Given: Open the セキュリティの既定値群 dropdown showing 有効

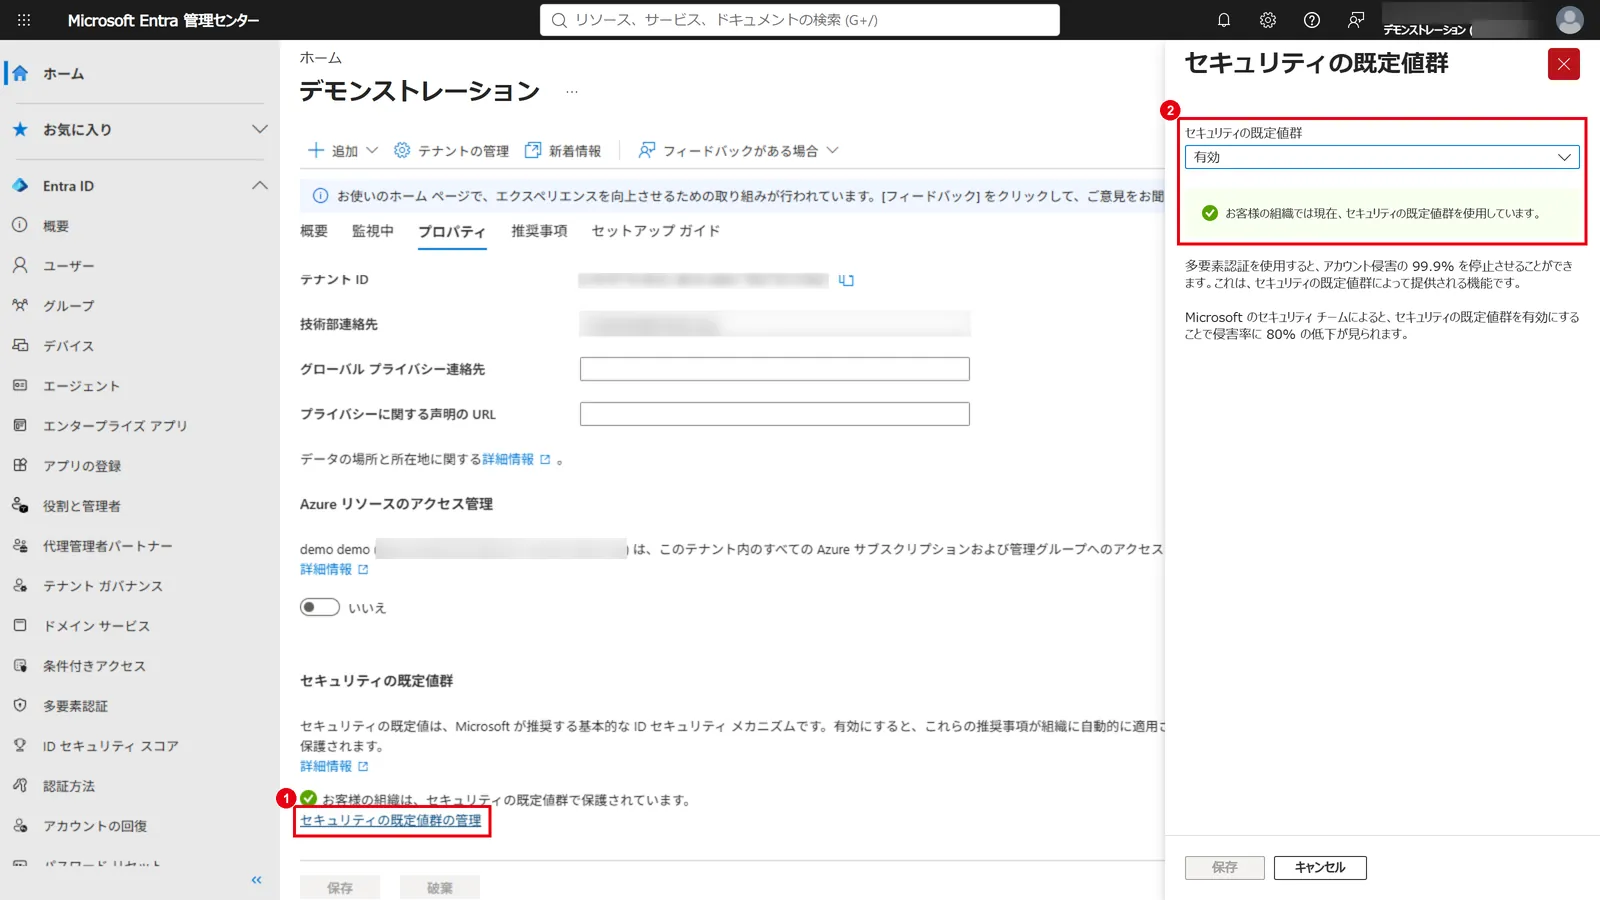Looking at the screenshot, I should pyautogui.click(x=1382, y=157).
